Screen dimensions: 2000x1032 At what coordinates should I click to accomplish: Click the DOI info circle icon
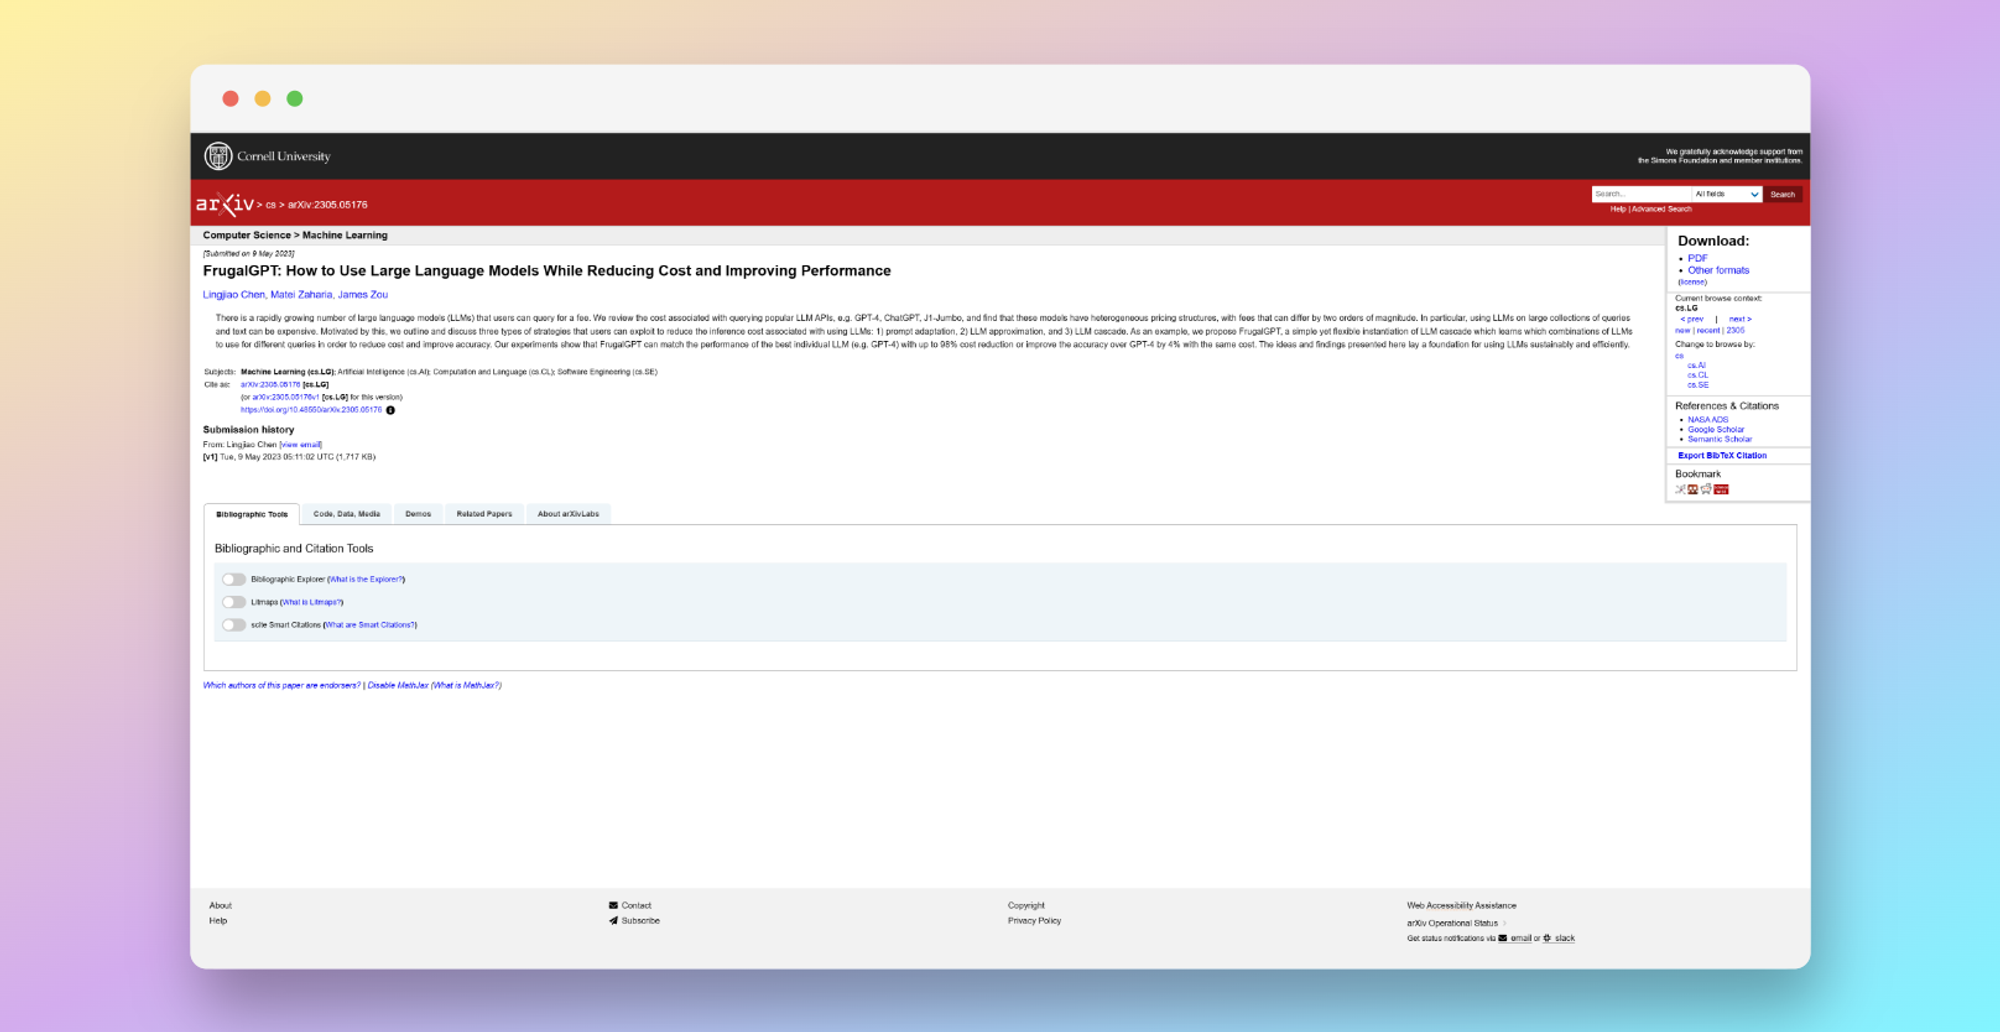391,410
